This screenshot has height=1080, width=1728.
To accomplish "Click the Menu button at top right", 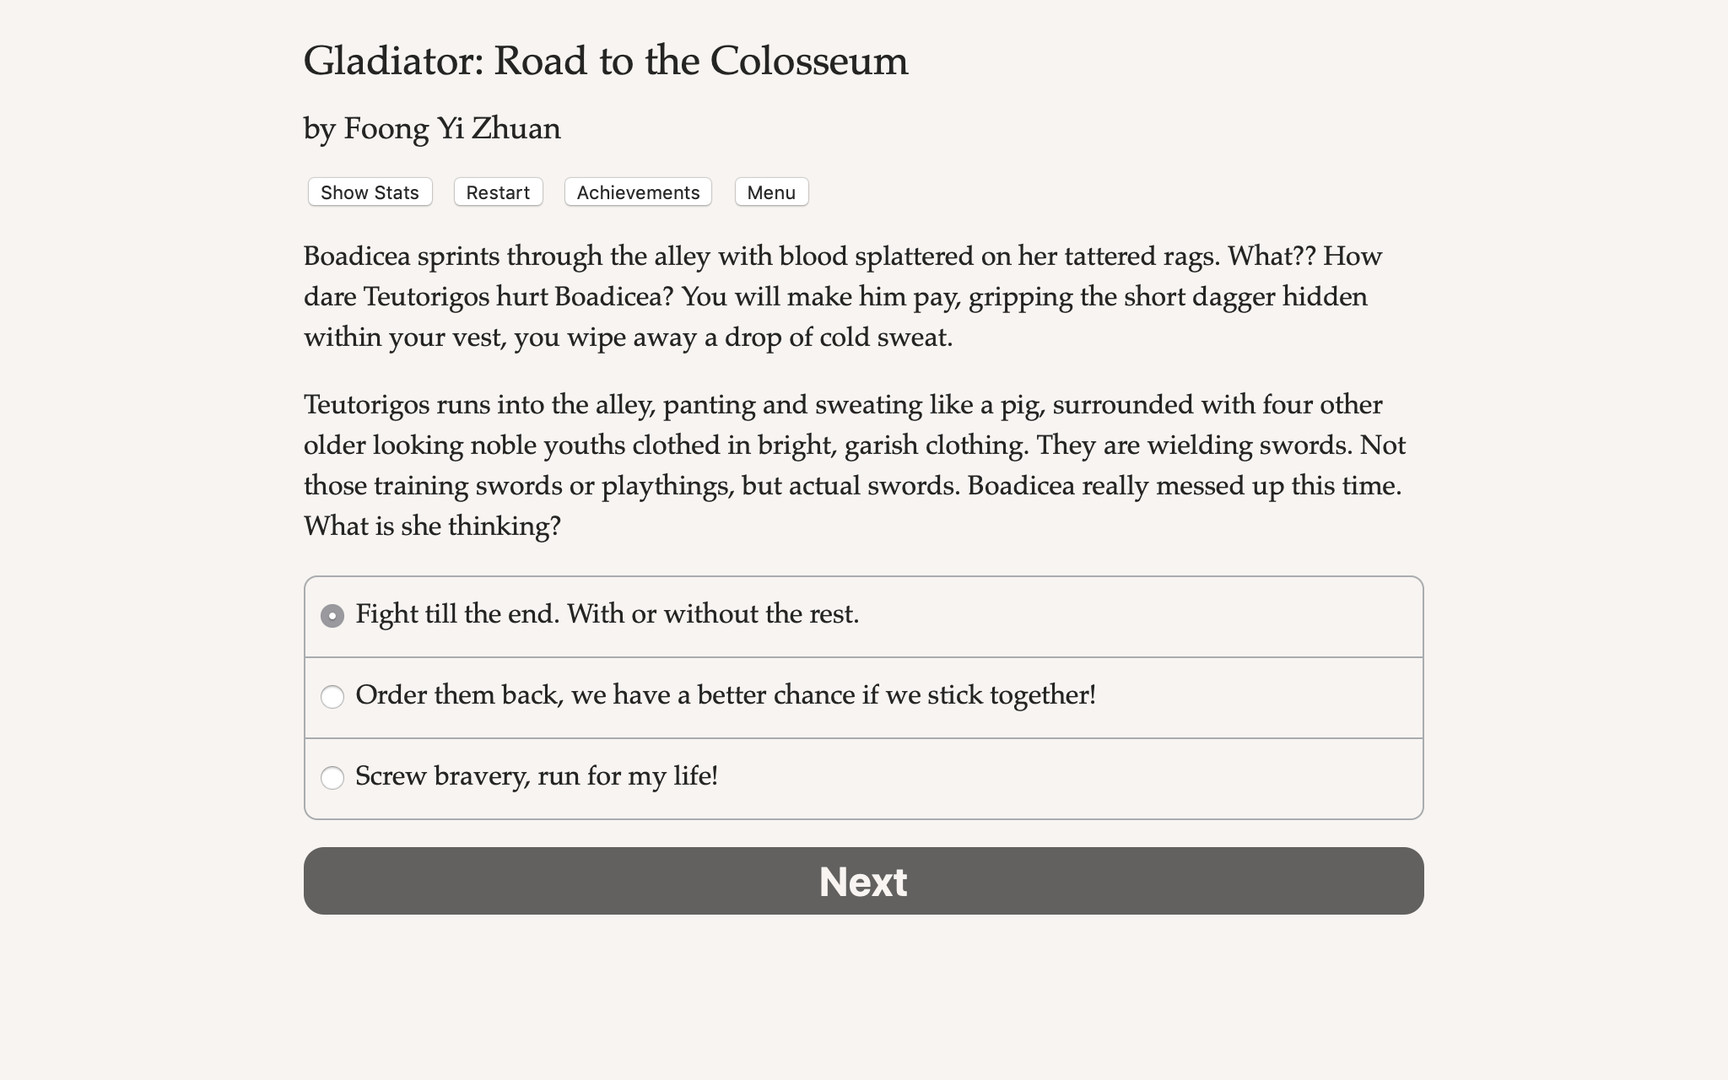I will [x=770, y=192].
